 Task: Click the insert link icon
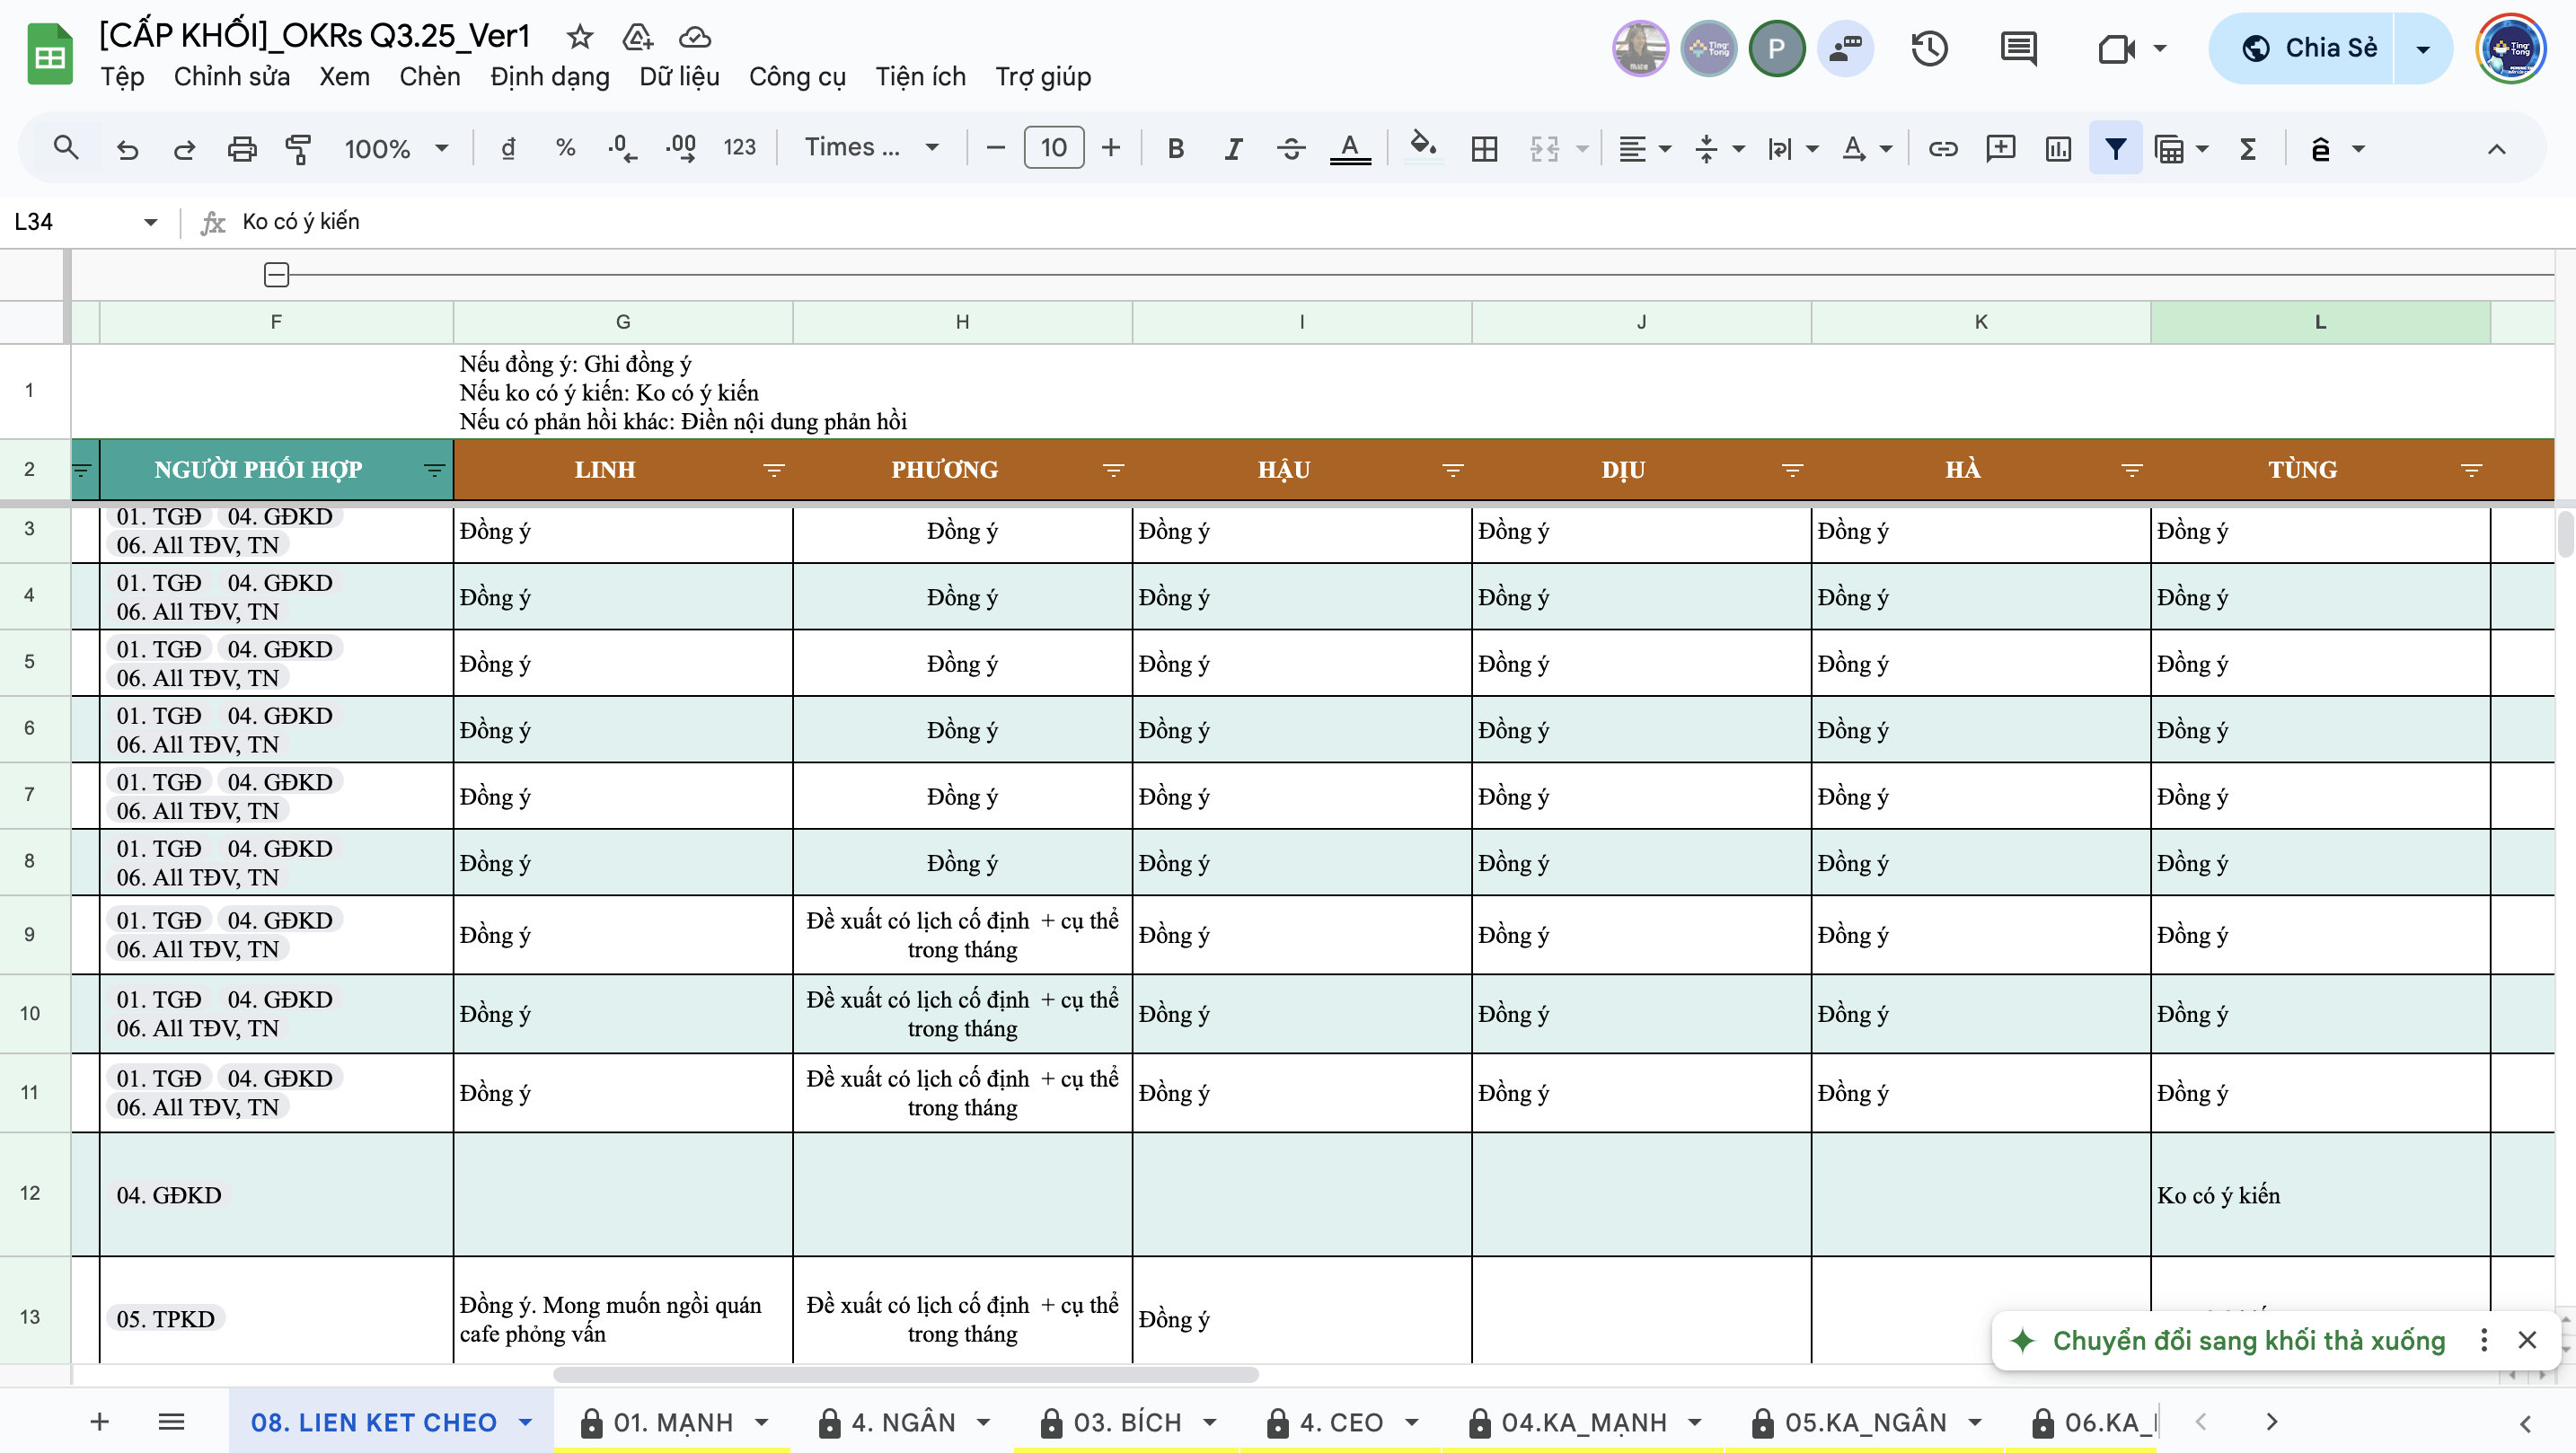pos(1942,149)
